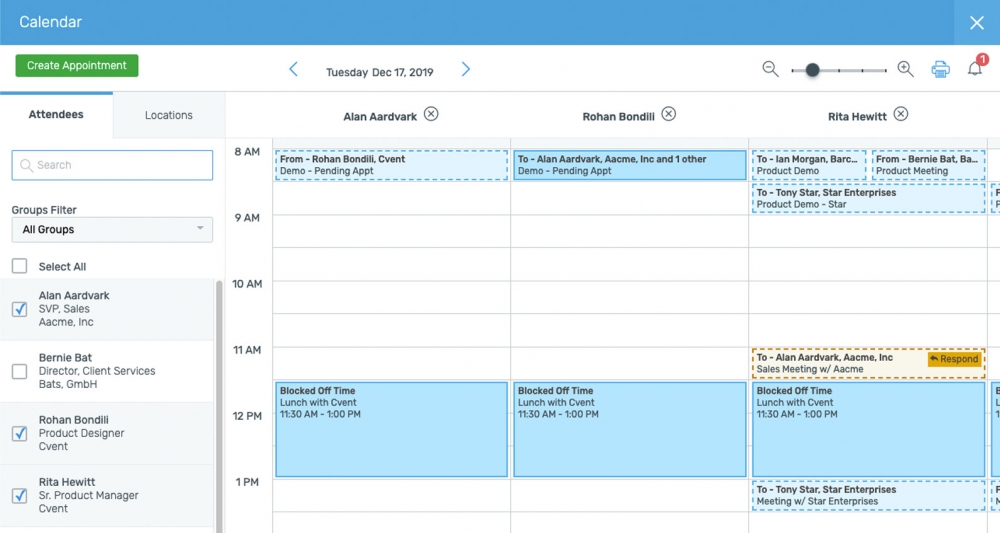The width and height of the screenshot is (1000, 533).
Task: Go to previous day arrow
Action: (x=293, y=69)
